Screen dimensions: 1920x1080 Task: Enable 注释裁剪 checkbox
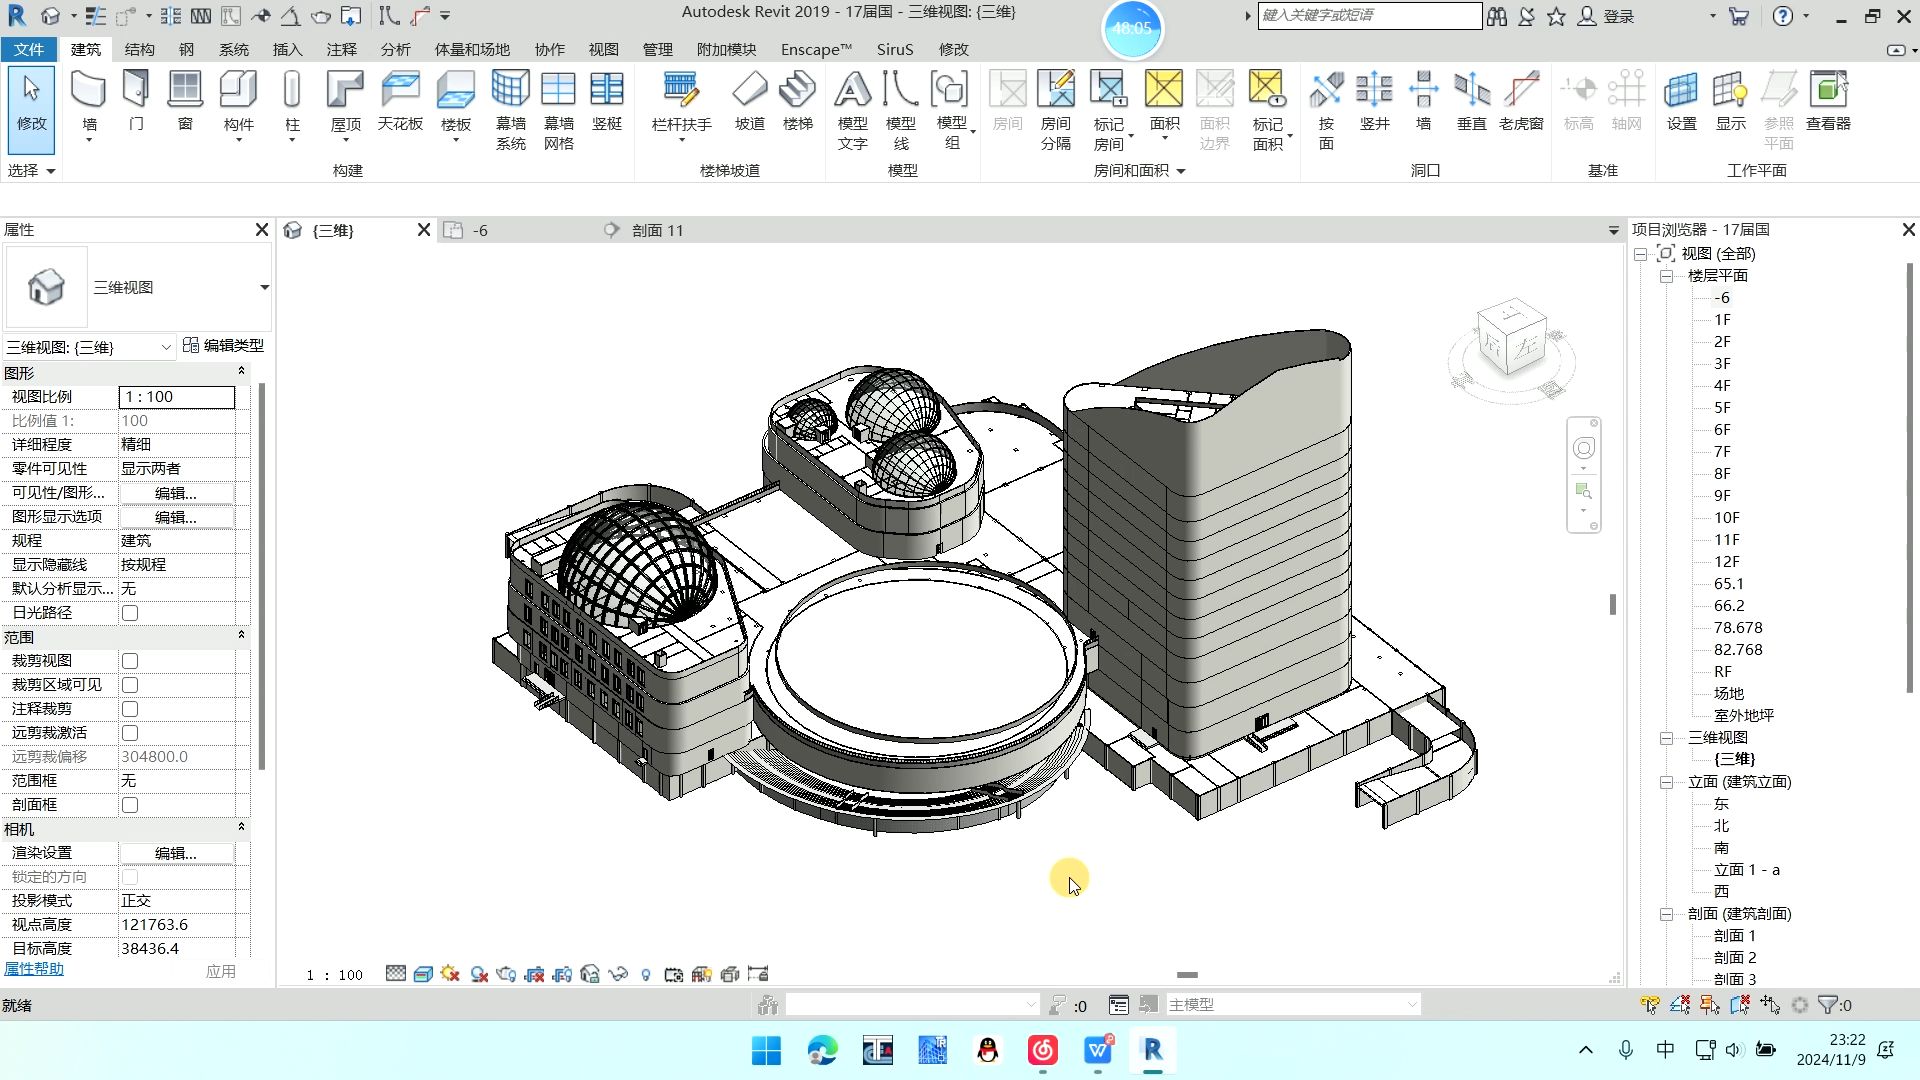128,708
